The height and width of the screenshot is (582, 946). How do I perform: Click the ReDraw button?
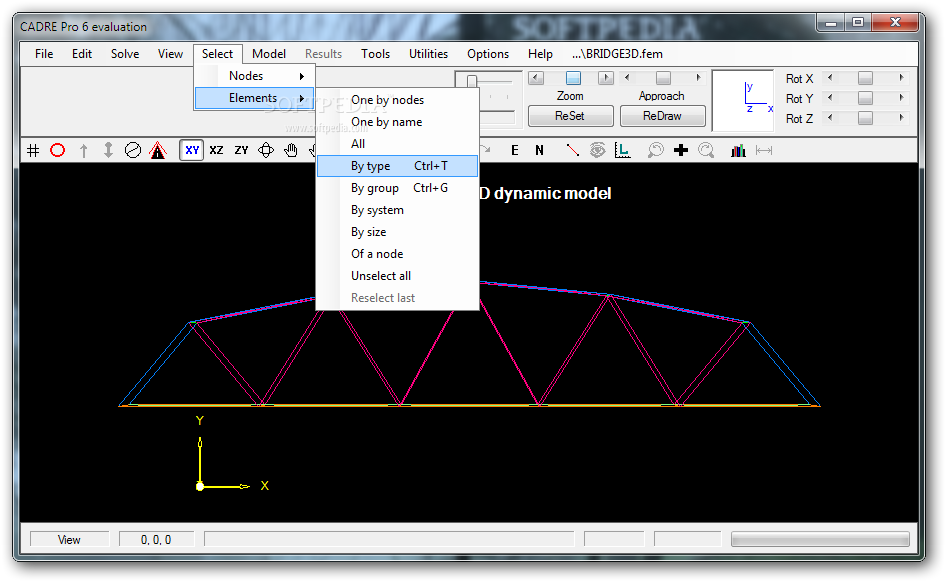[x=662, y=116]
